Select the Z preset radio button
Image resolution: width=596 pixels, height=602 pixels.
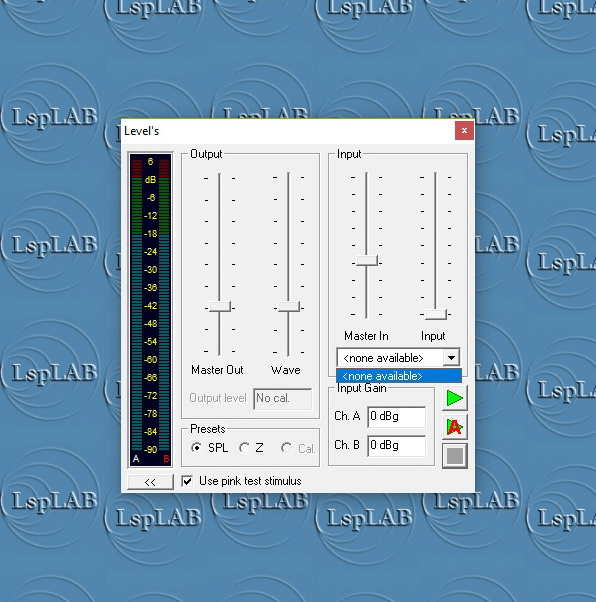(245, 448)
